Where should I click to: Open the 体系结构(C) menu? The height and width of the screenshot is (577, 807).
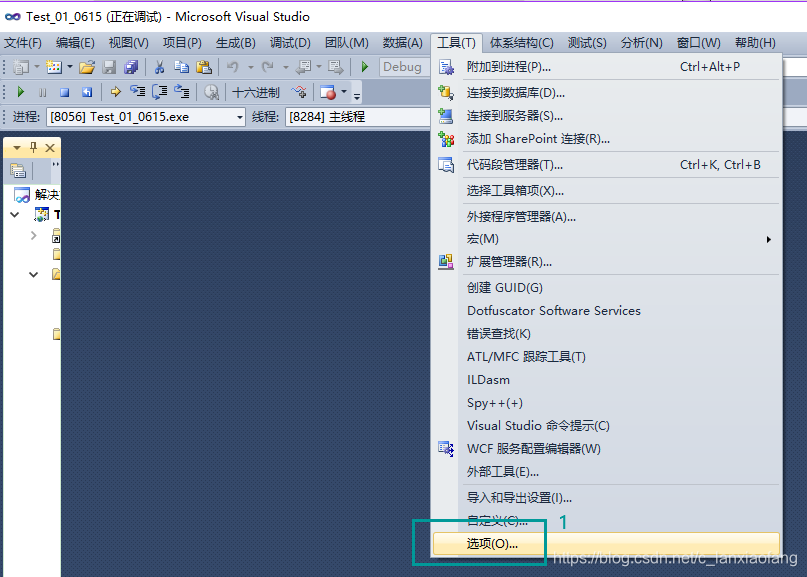pos(521,43)
